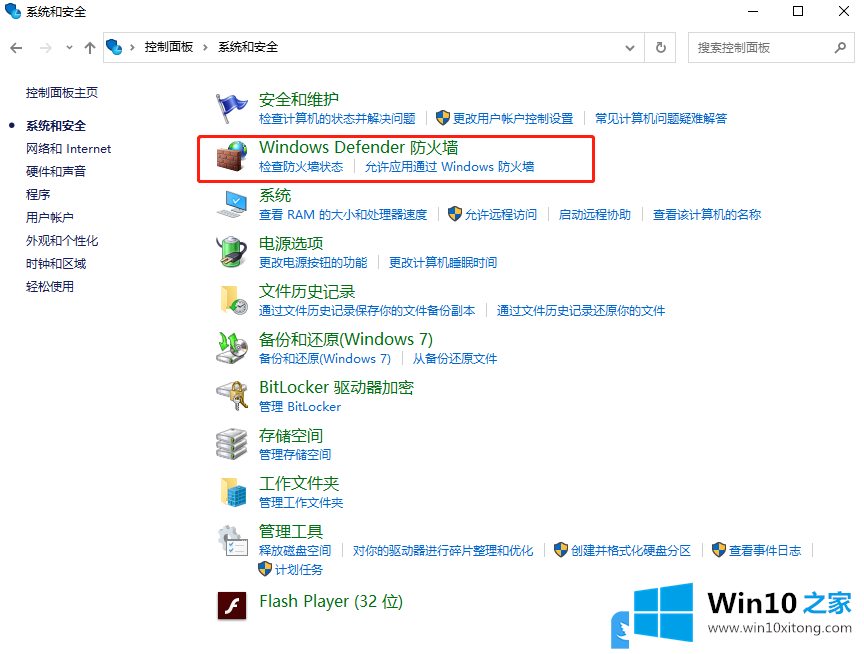Click the control panel icon in address bar
This screenshot has height=654, width=864.
pos(114,47)
